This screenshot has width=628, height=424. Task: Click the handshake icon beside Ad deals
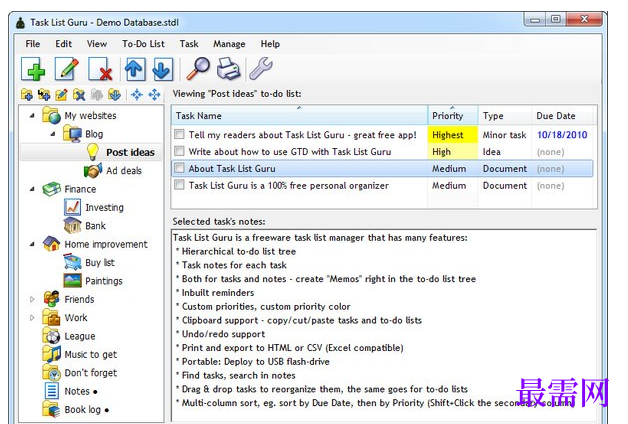[93, 171]
